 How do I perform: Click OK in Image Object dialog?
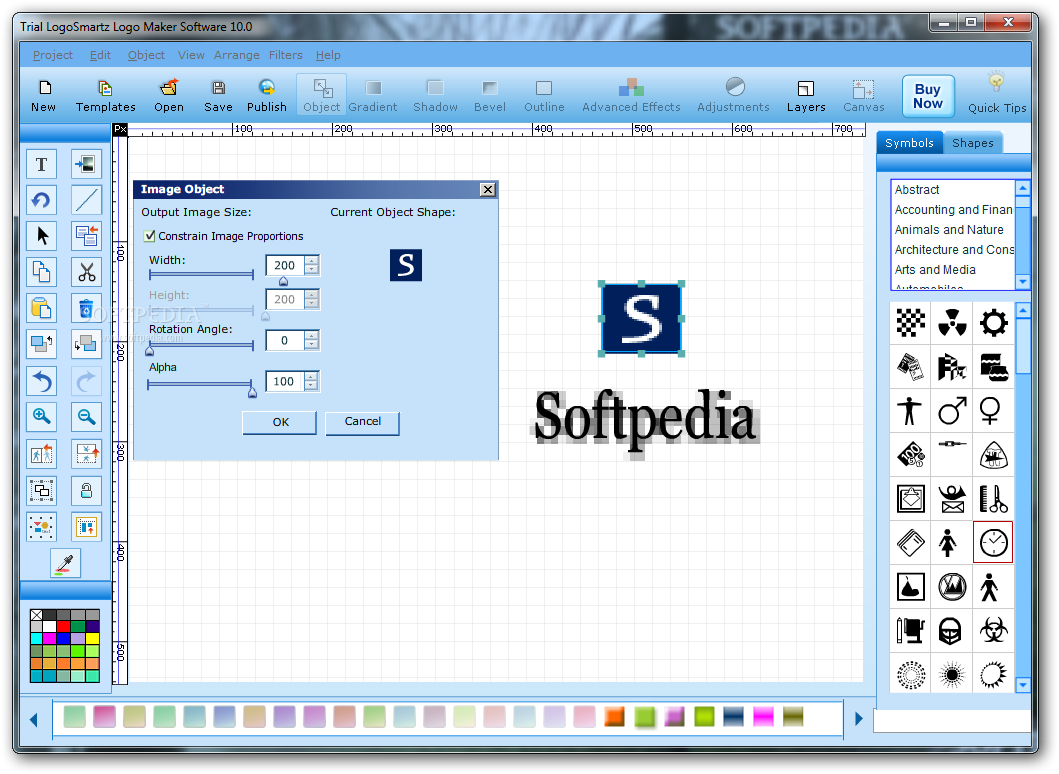[x=280, y=422]
